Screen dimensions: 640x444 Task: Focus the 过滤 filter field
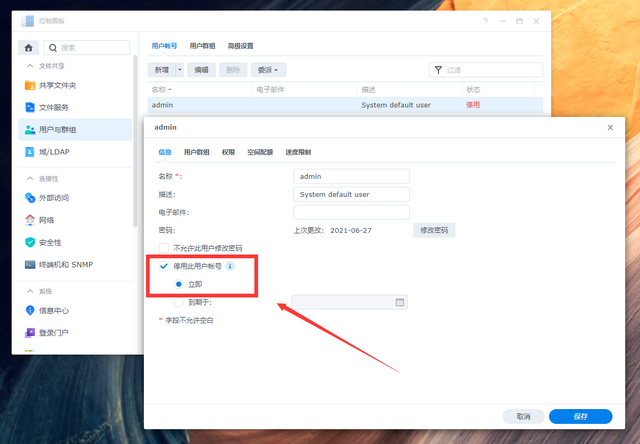[x=486, y=70]
